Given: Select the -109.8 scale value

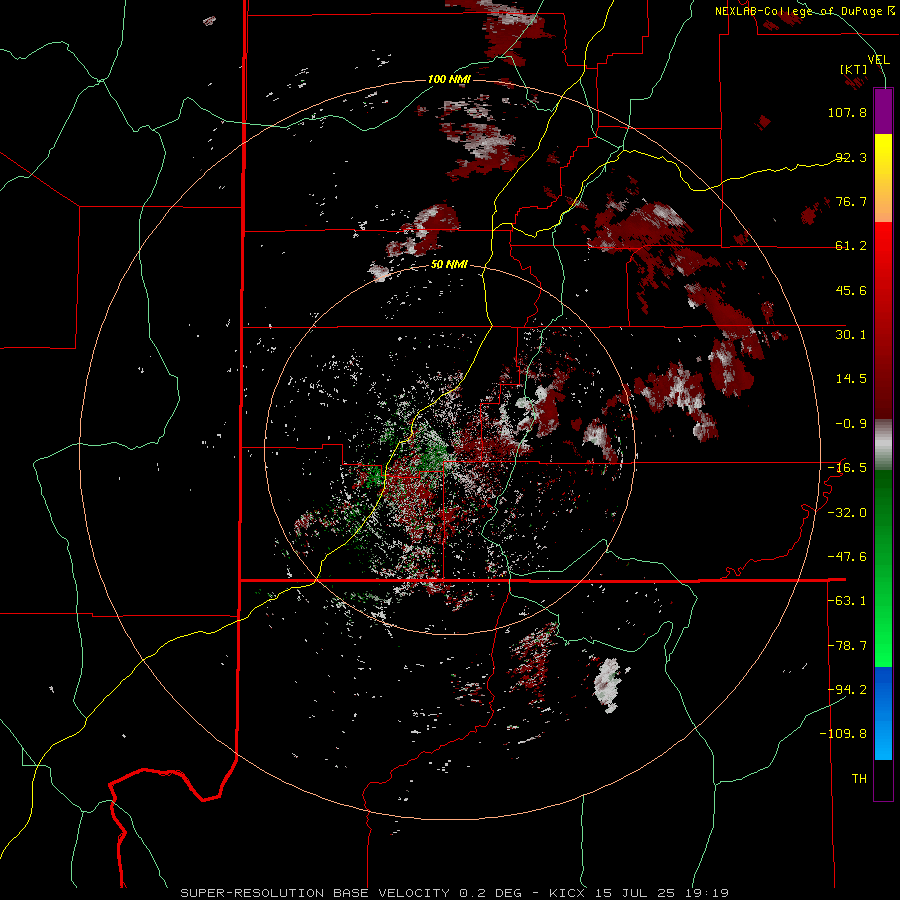Looking at the screenshot, I should click(x=843, y=734).
